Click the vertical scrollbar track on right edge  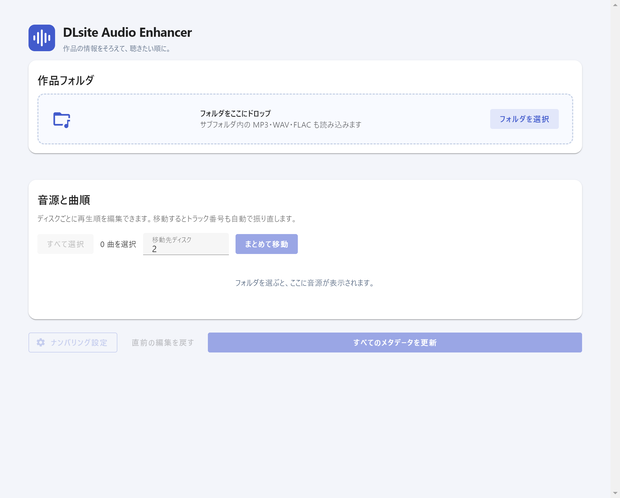click(x=615, y=249)
